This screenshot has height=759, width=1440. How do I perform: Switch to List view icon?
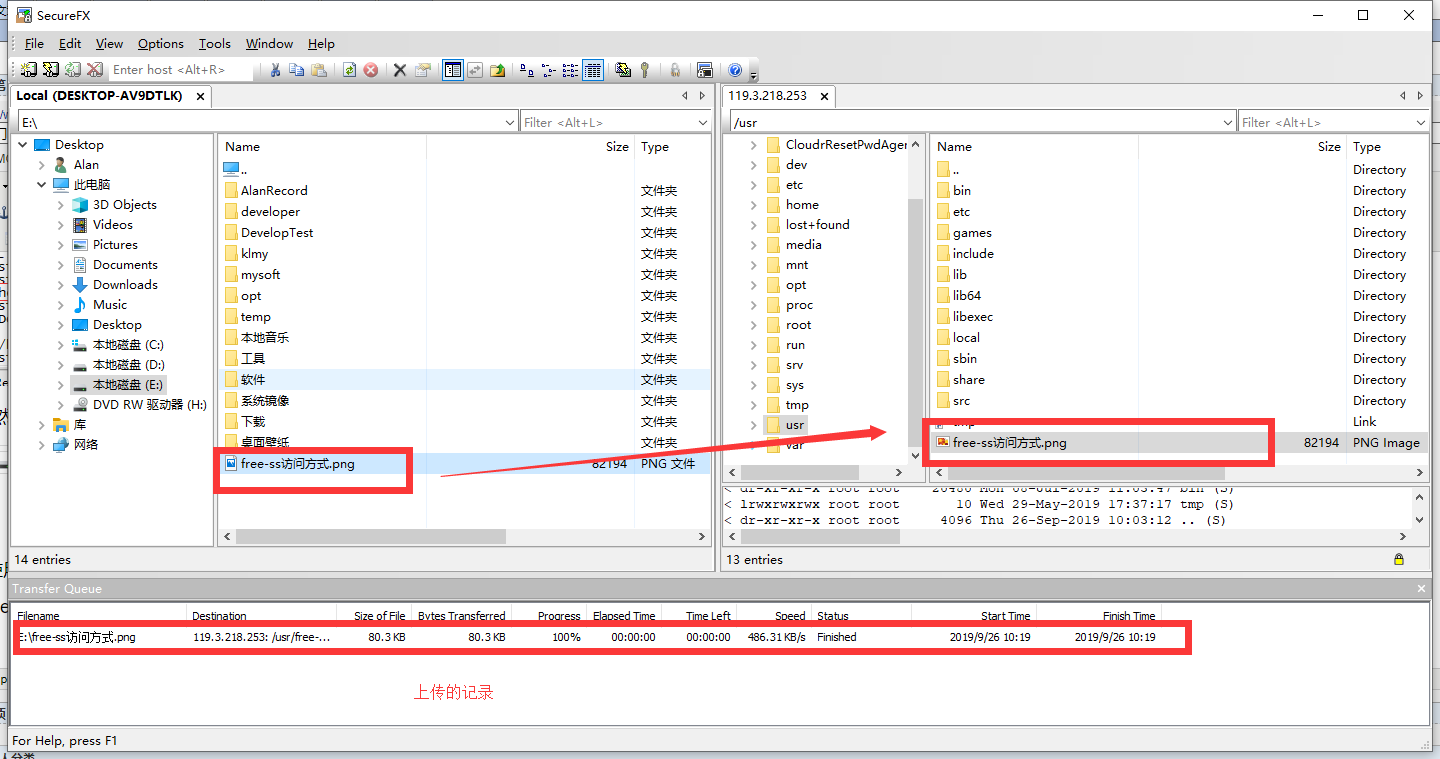pyautogui.click(x=570, y=70)
